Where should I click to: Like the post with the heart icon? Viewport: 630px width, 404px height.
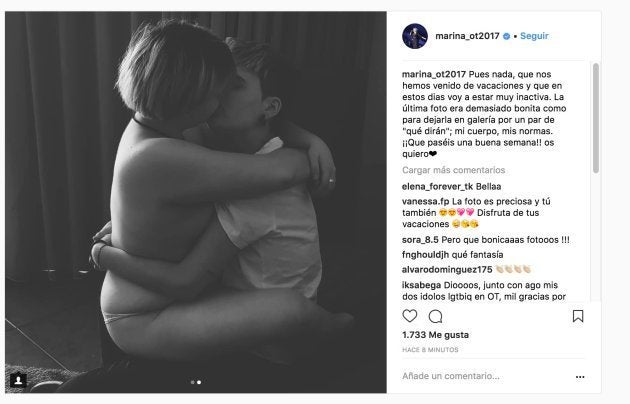click(410, 316)
